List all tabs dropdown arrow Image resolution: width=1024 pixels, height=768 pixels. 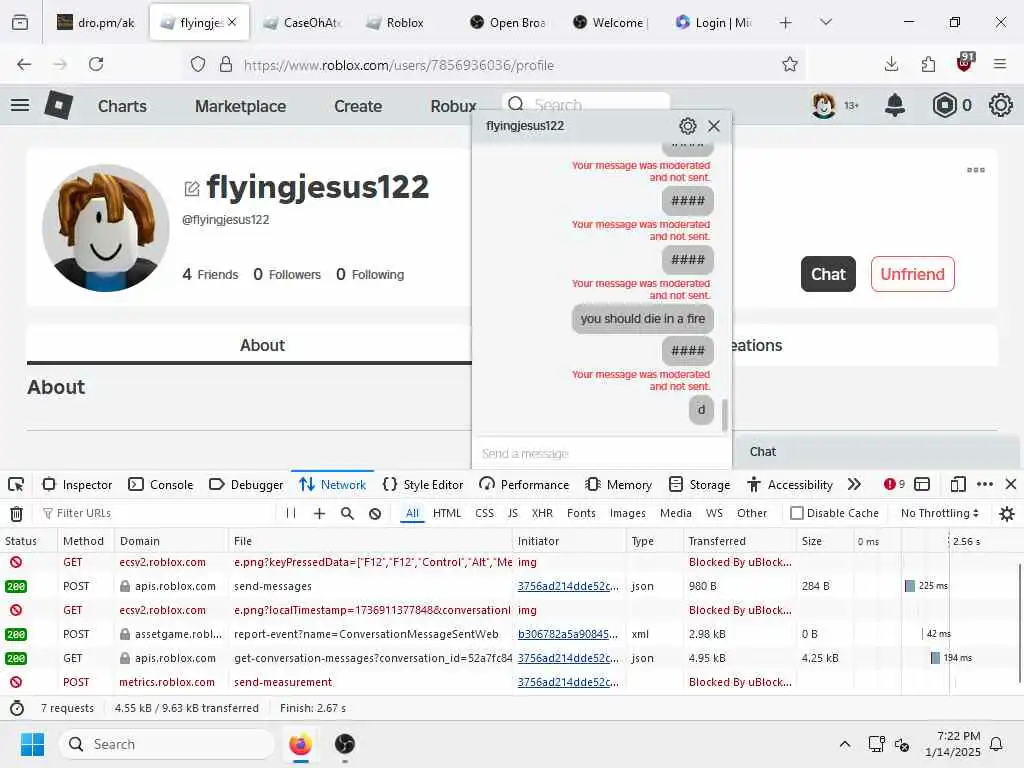(x=825, y=22)
